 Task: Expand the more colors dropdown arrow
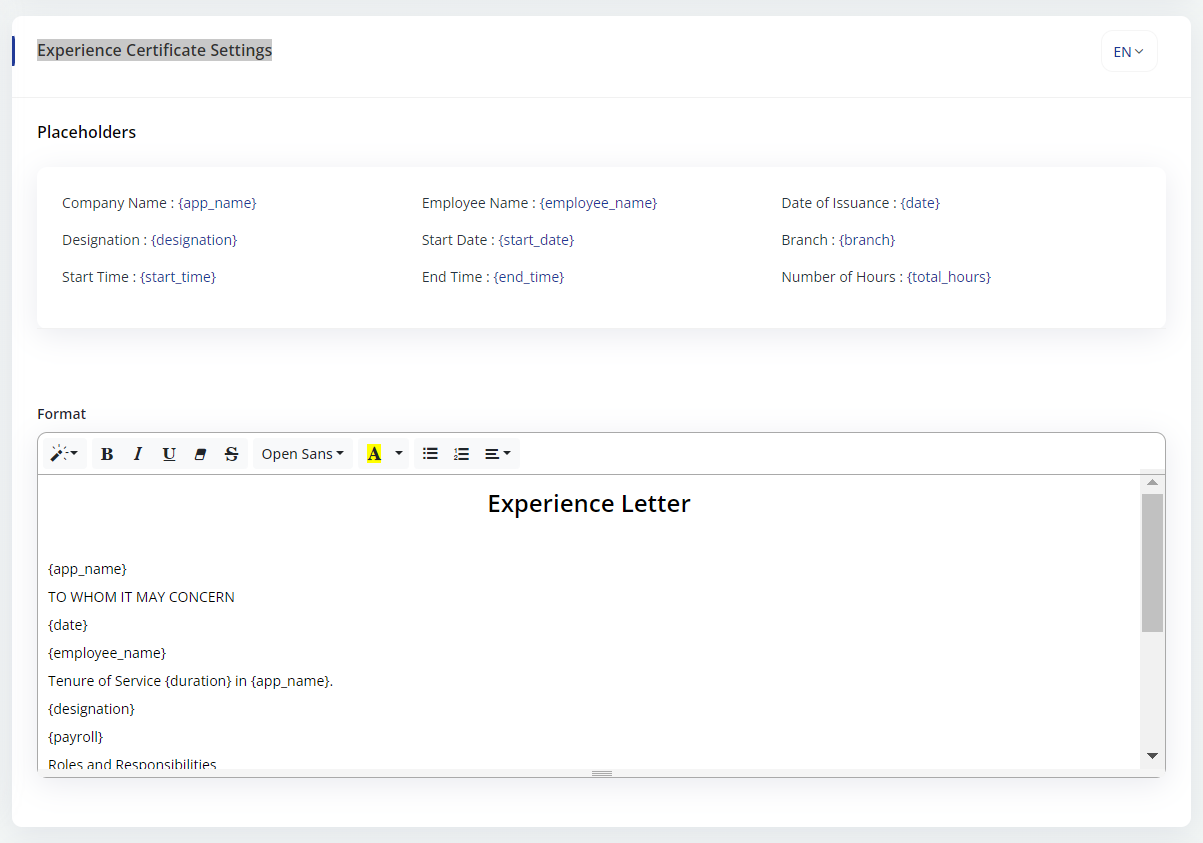click(x=399, y=454)
